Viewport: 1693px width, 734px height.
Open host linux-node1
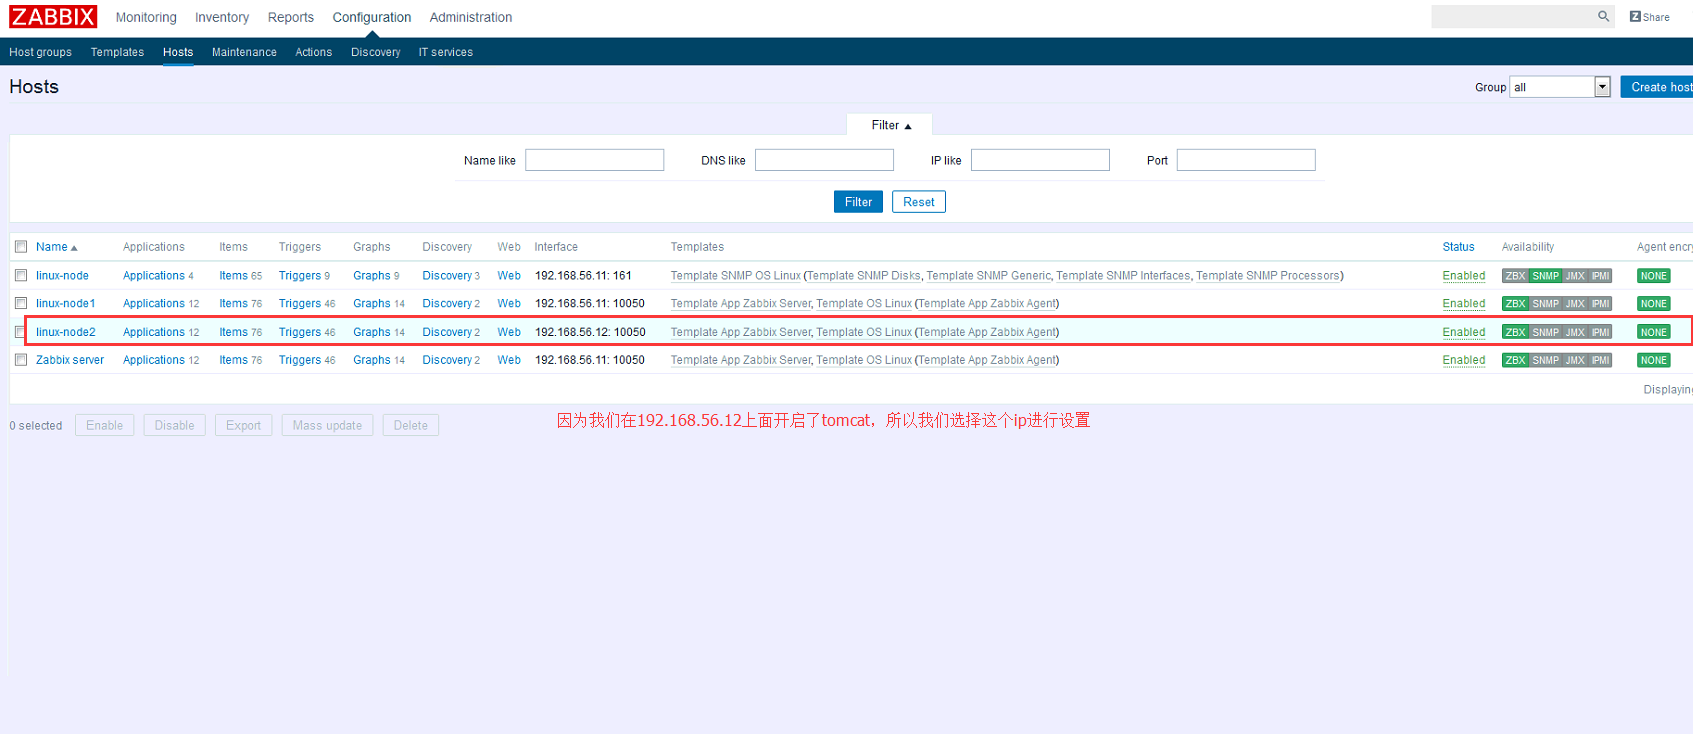coord(66,304)
